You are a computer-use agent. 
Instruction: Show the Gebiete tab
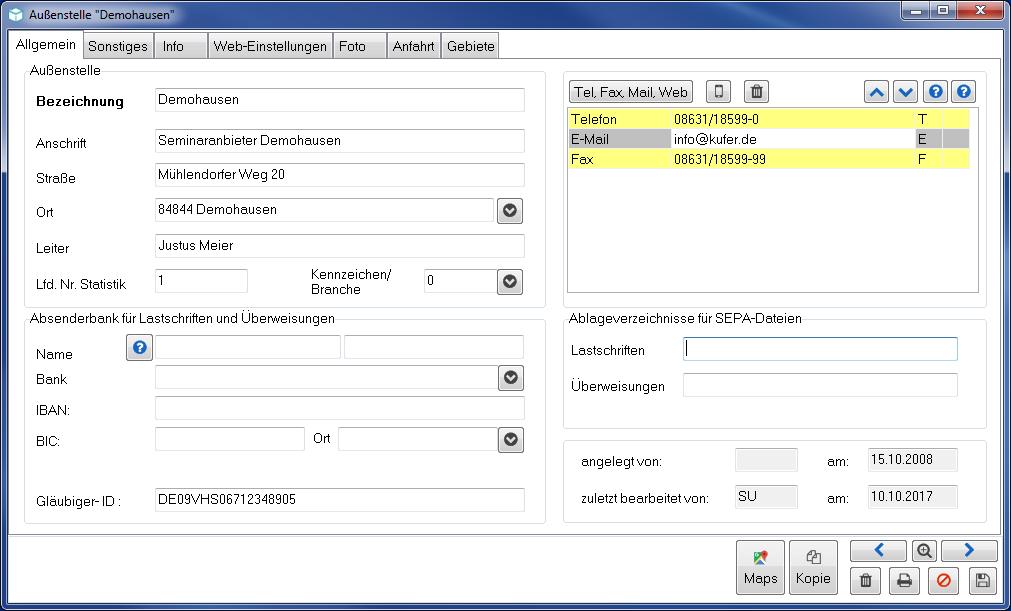coord(471,46)
